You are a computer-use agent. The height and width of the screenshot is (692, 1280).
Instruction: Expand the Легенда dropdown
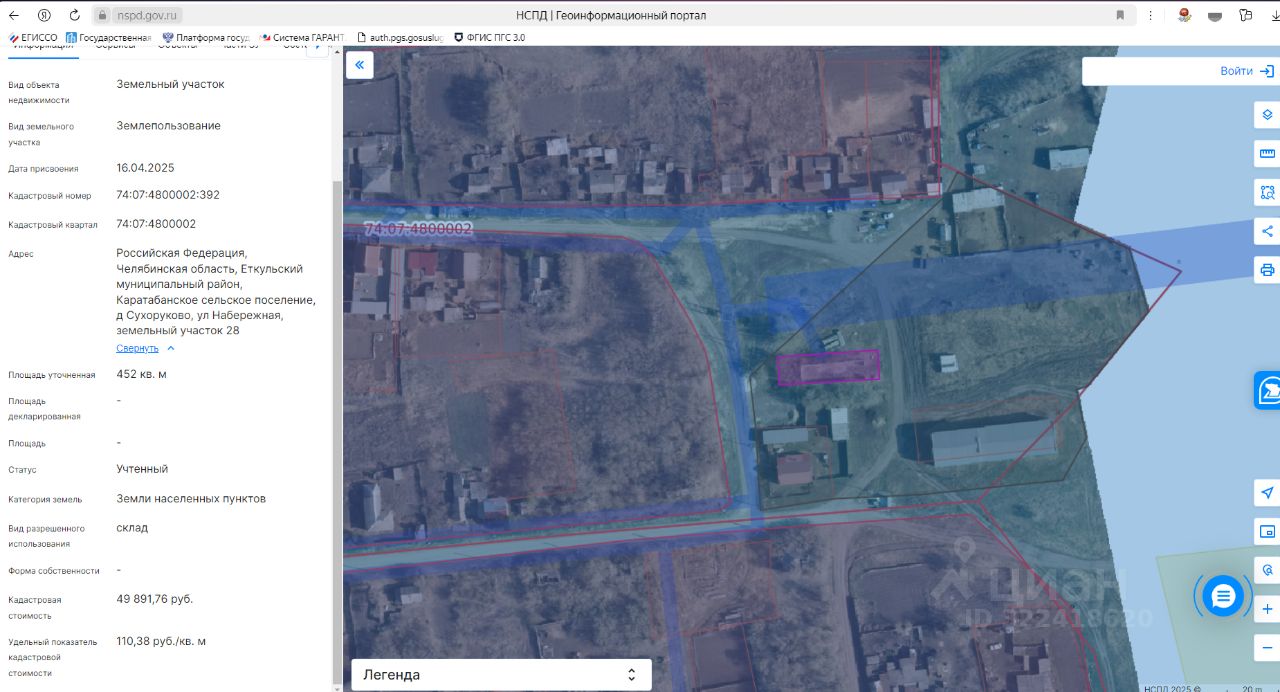[x=501, y=675]
